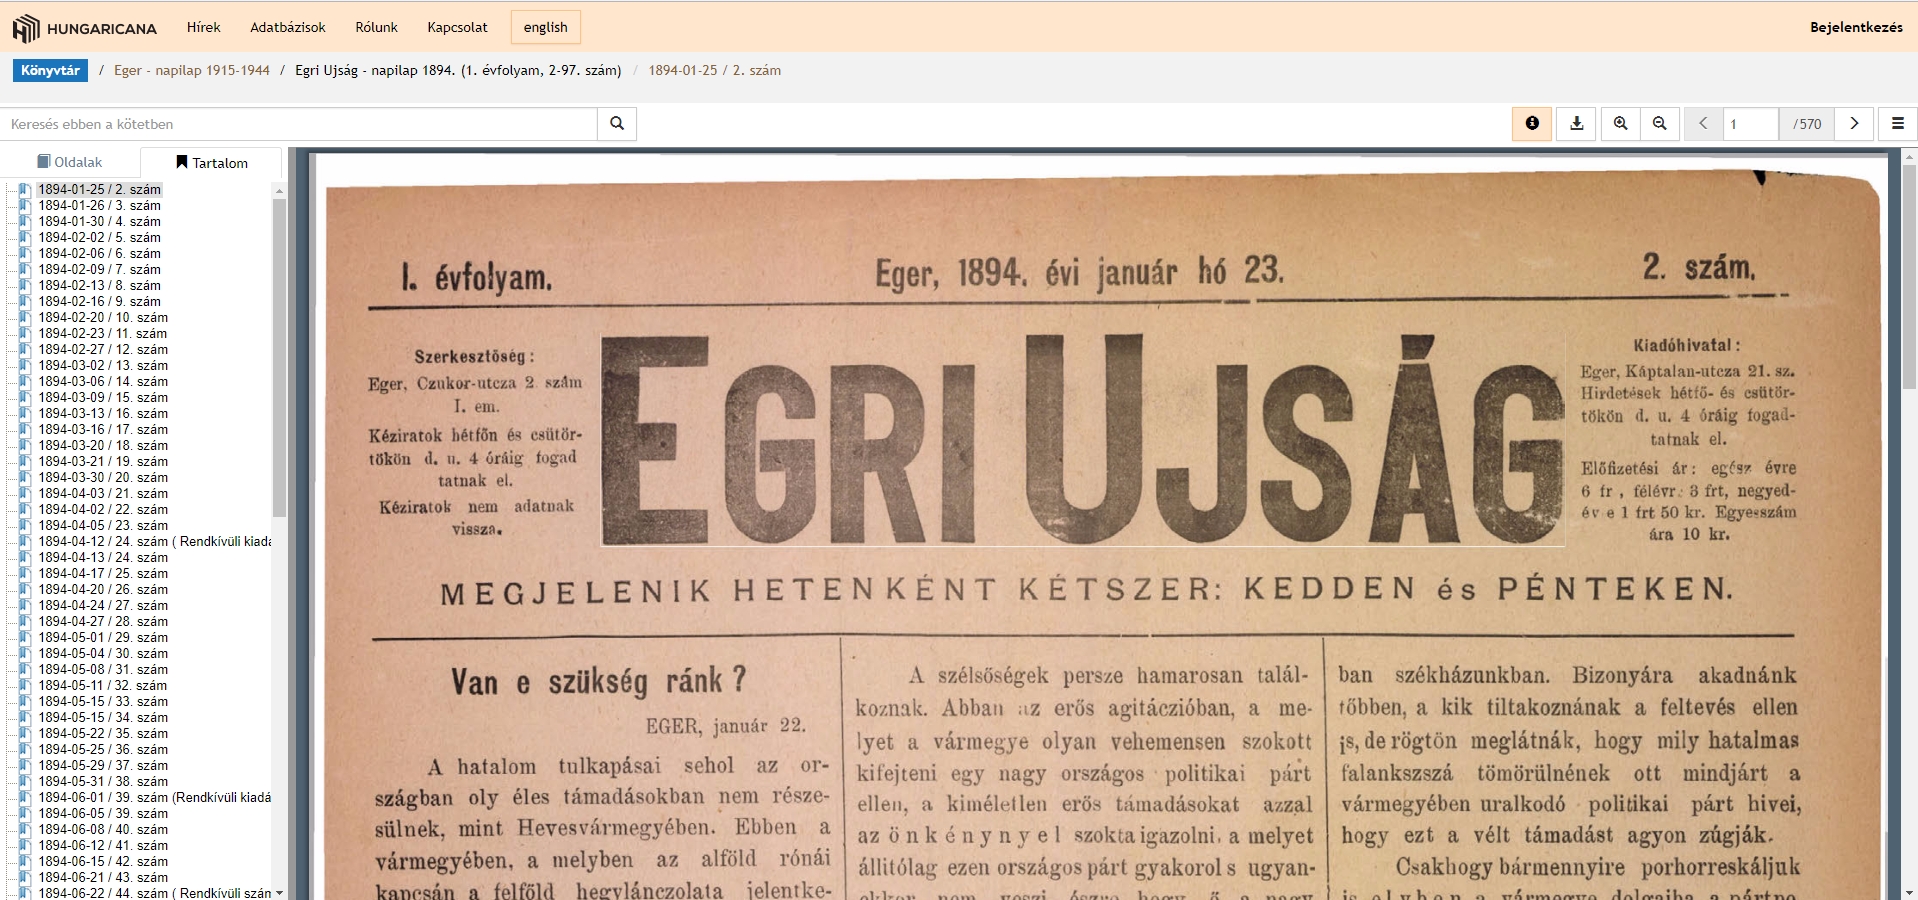Viewport: 1918px width, 900px height.
Task: Select 1894-02-23 / 11. szám entry
Action: tap(103, 333)
